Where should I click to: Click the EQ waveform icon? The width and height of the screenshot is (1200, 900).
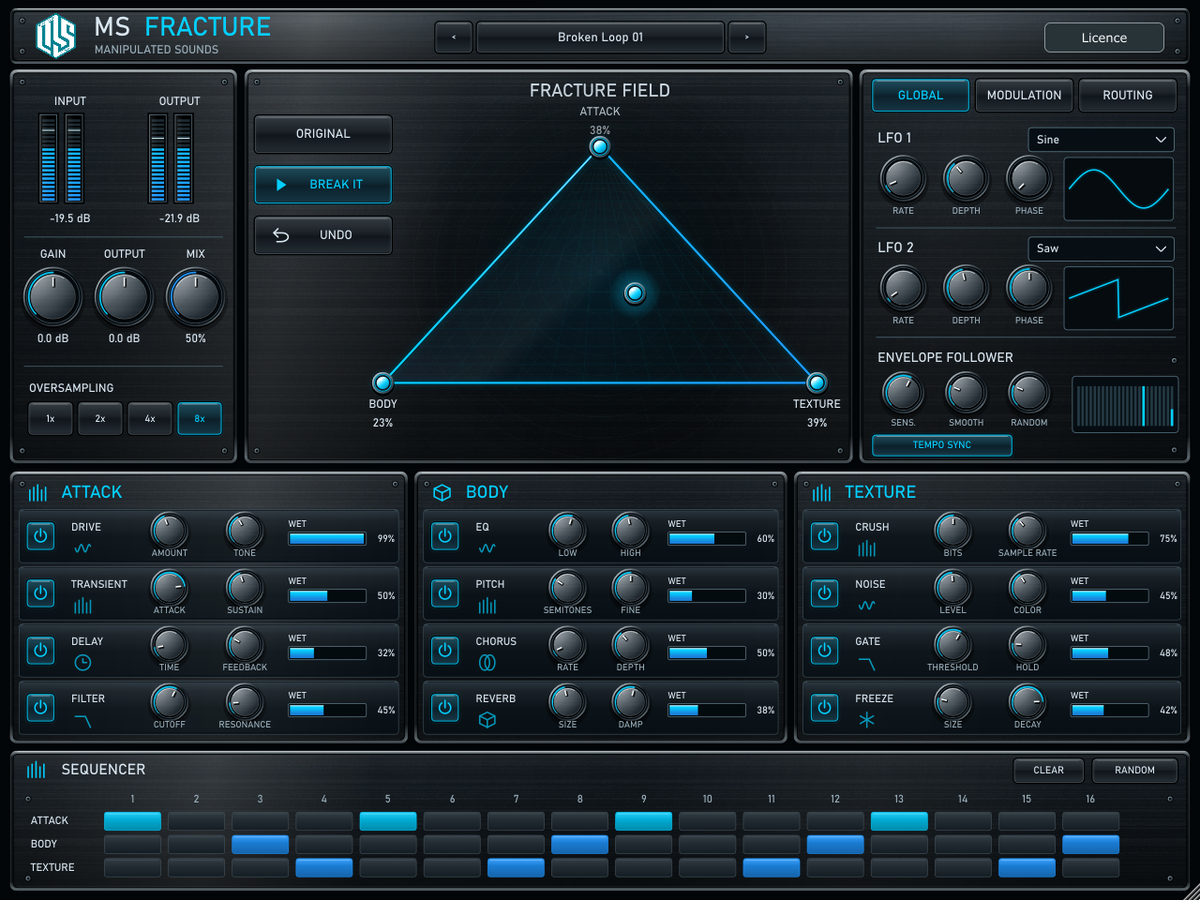(487, 548)
